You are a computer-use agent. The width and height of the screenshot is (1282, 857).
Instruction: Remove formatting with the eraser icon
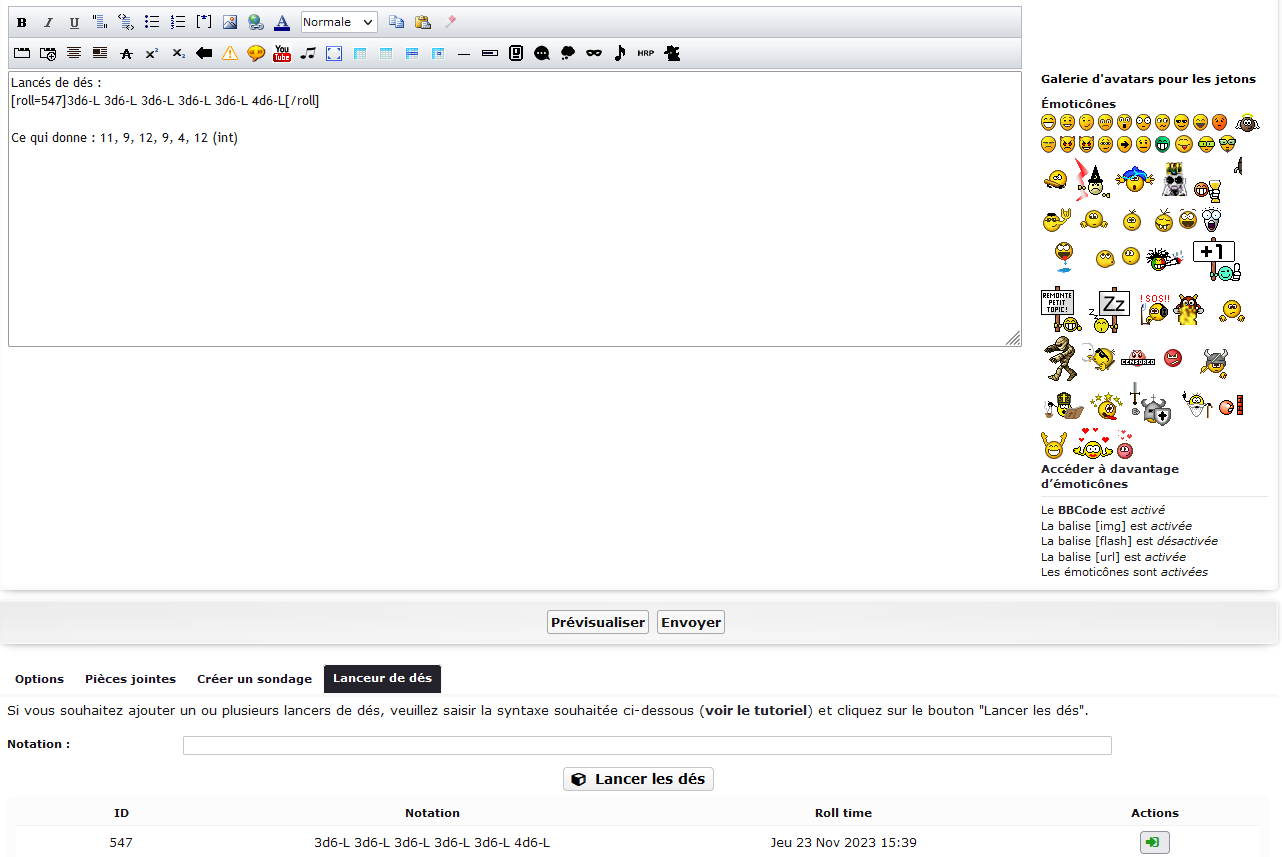click(x=450, y=22)
